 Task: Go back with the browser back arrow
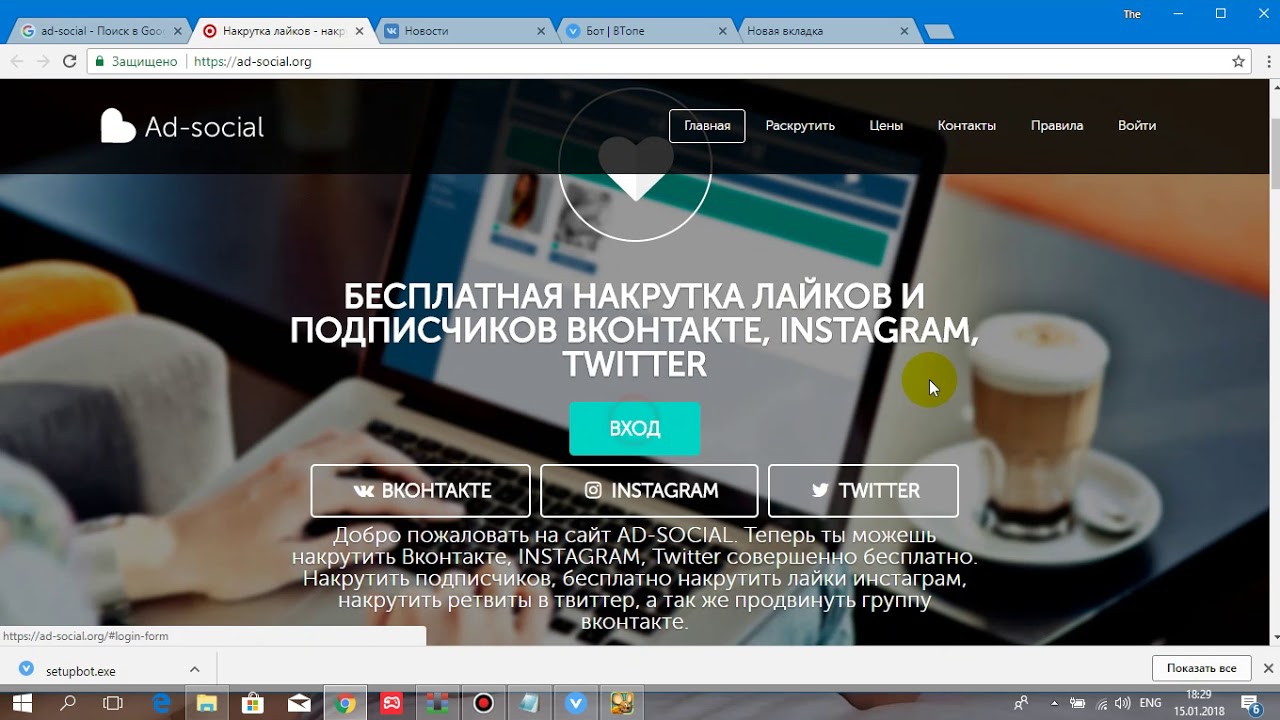click(17, 61)
